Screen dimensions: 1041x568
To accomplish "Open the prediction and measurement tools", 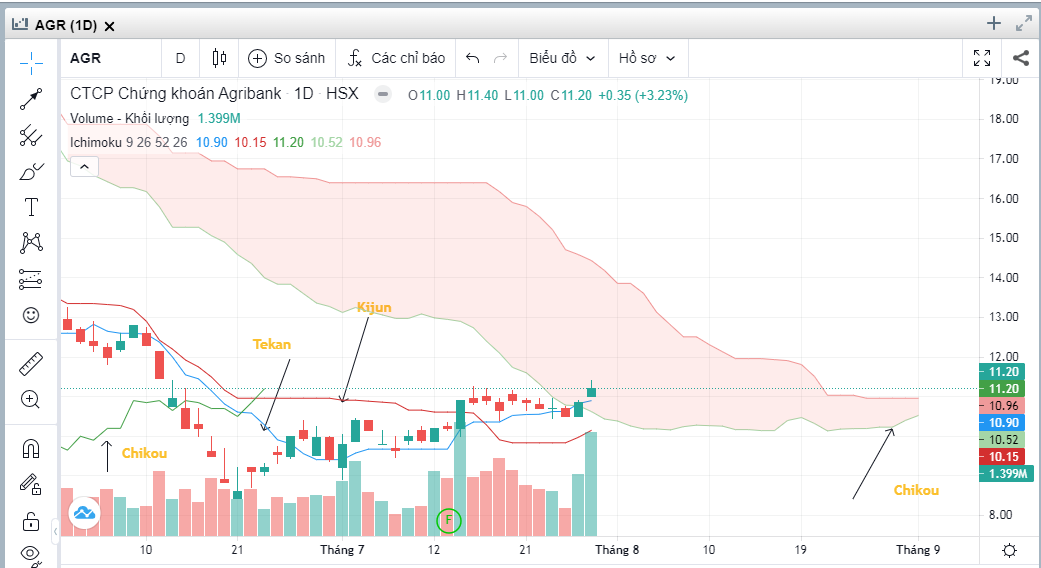I will tap(31, 279).
